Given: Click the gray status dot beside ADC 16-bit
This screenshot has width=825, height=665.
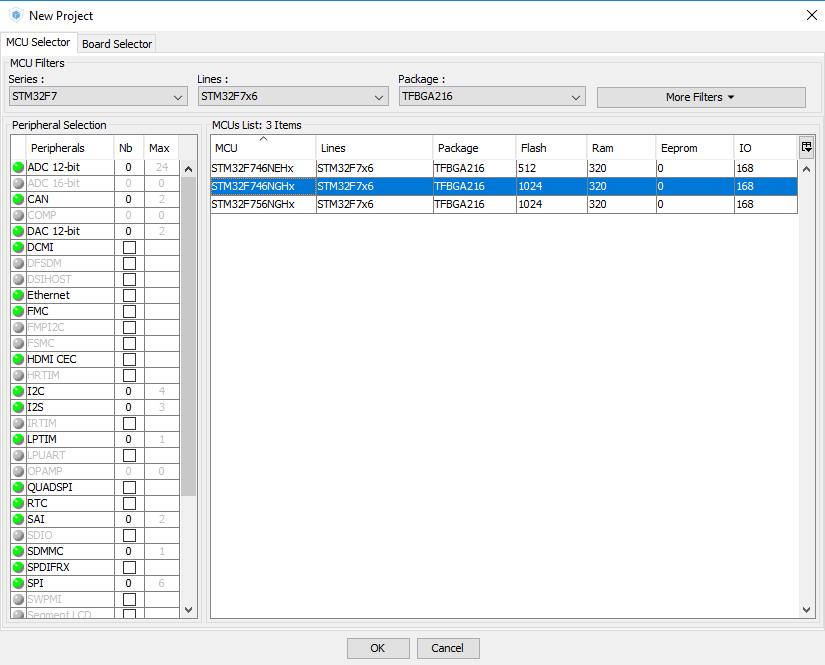Looking at the screenshot, I should pos(18,183).
